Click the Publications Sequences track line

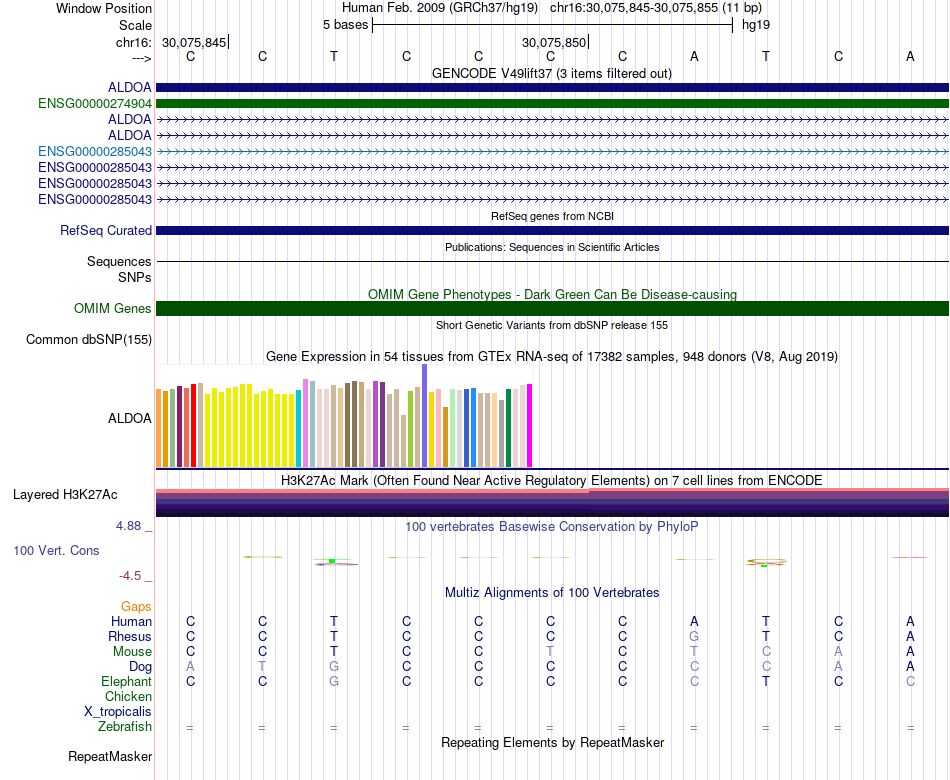coord(553,261)
